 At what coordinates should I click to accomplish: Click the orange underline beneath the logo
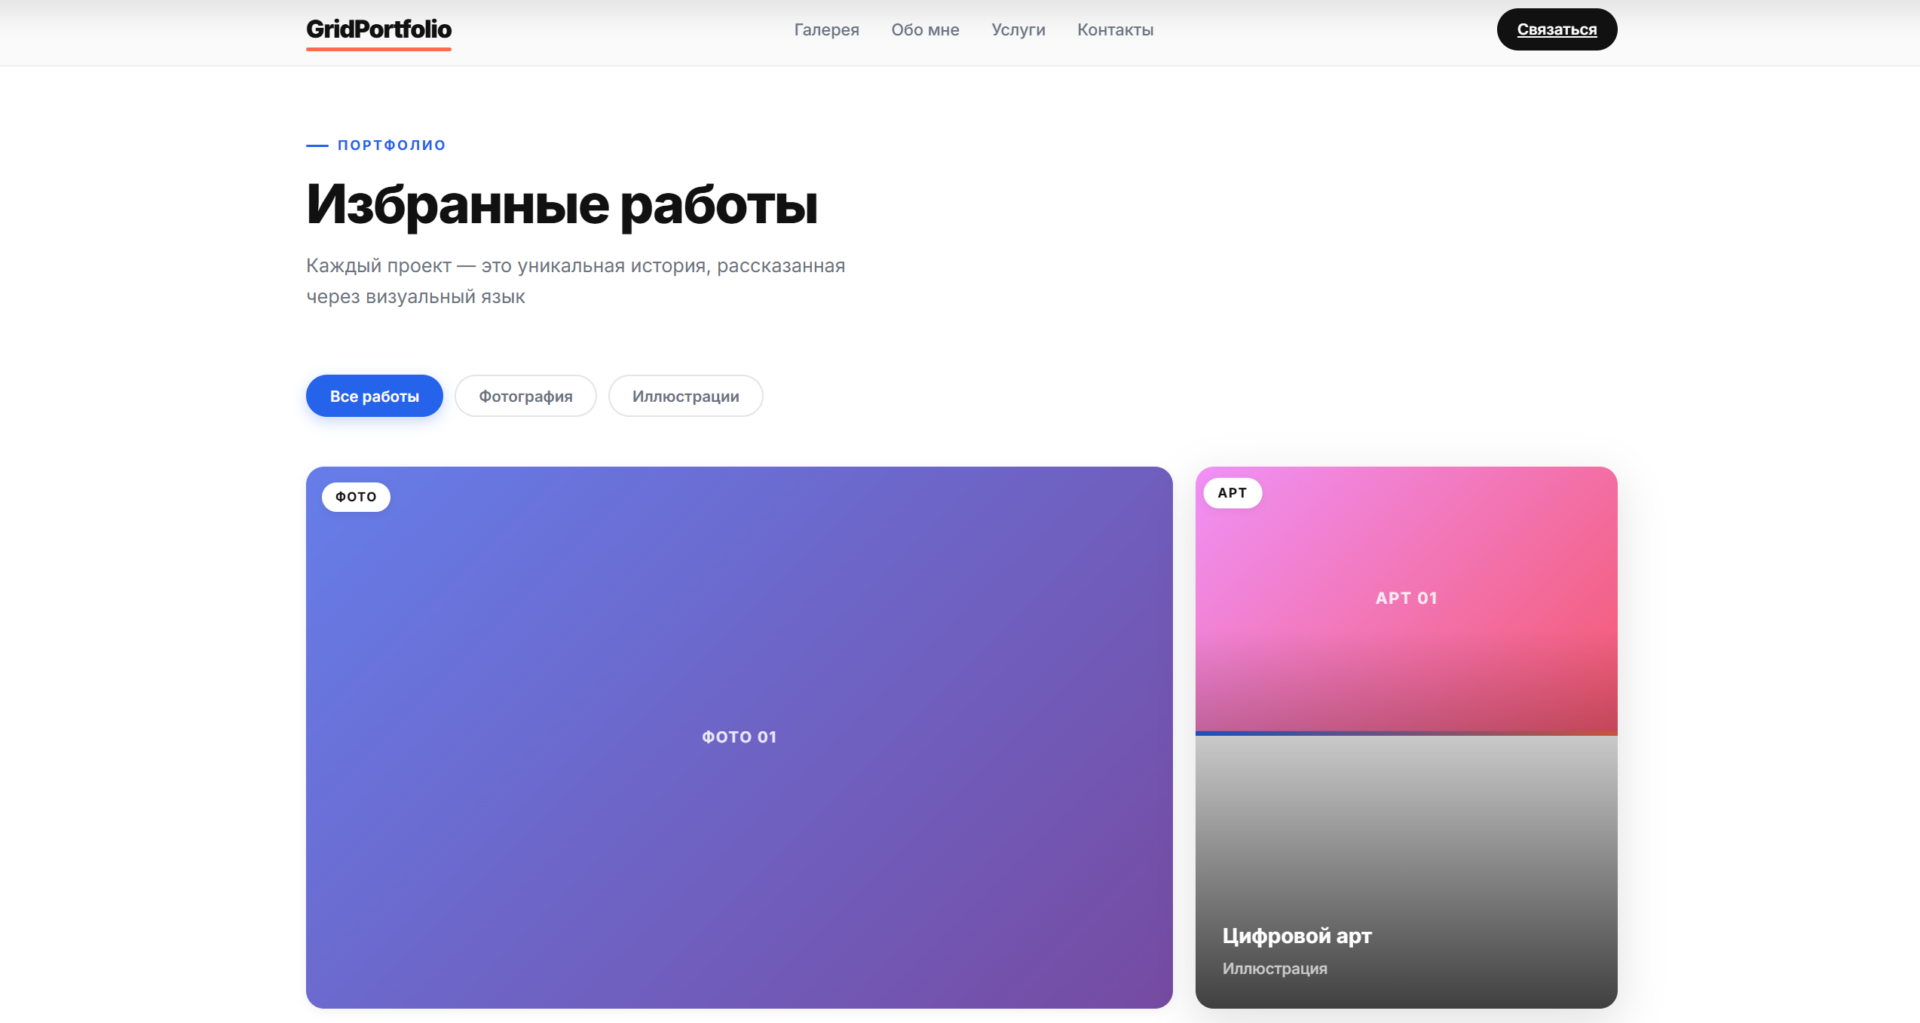click(x=378, y=48)
